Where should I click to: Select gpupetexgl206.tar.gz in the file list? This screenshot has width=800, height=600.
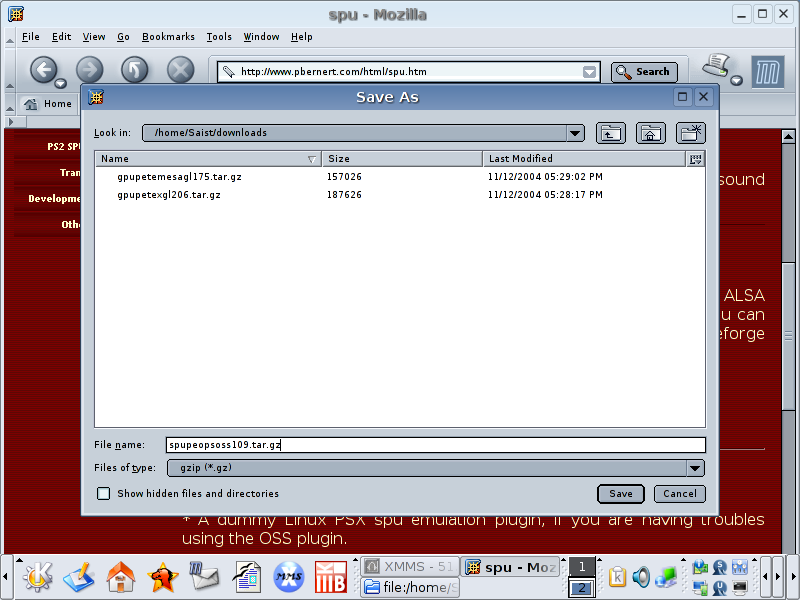169,195
